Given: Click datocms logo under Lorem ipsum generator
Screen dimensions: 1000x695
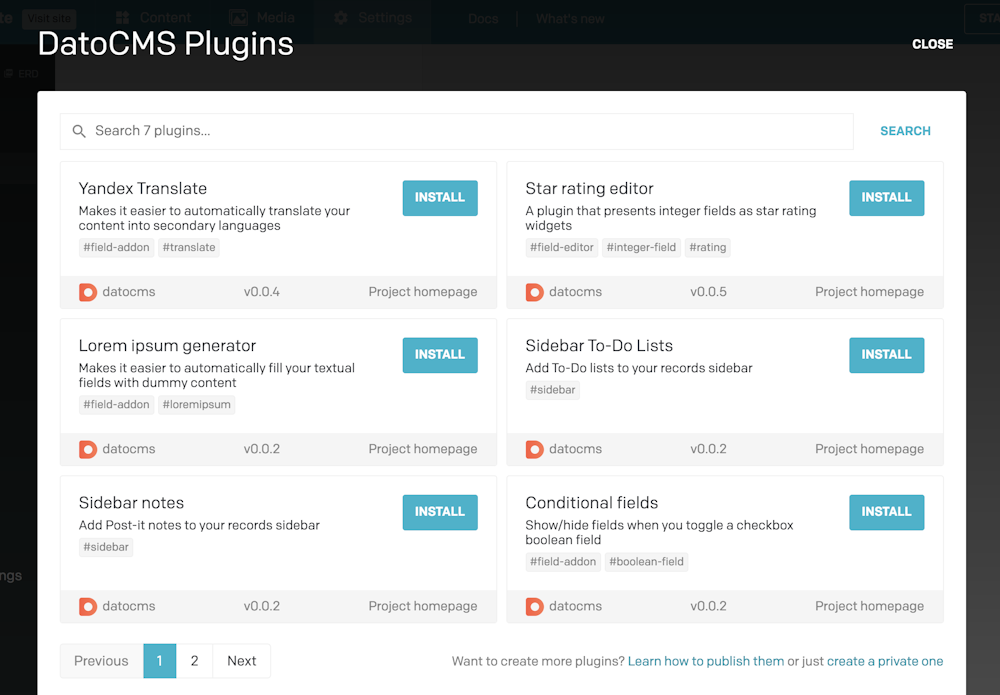Looking at the screenshot, I should (88, 450).
